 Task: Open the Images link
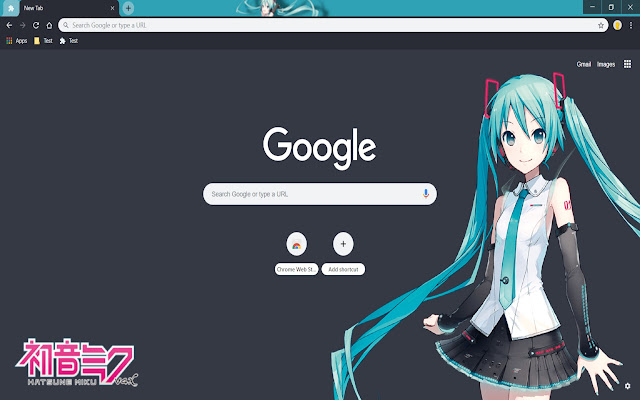pyautogui.click(x=606, y=64)
